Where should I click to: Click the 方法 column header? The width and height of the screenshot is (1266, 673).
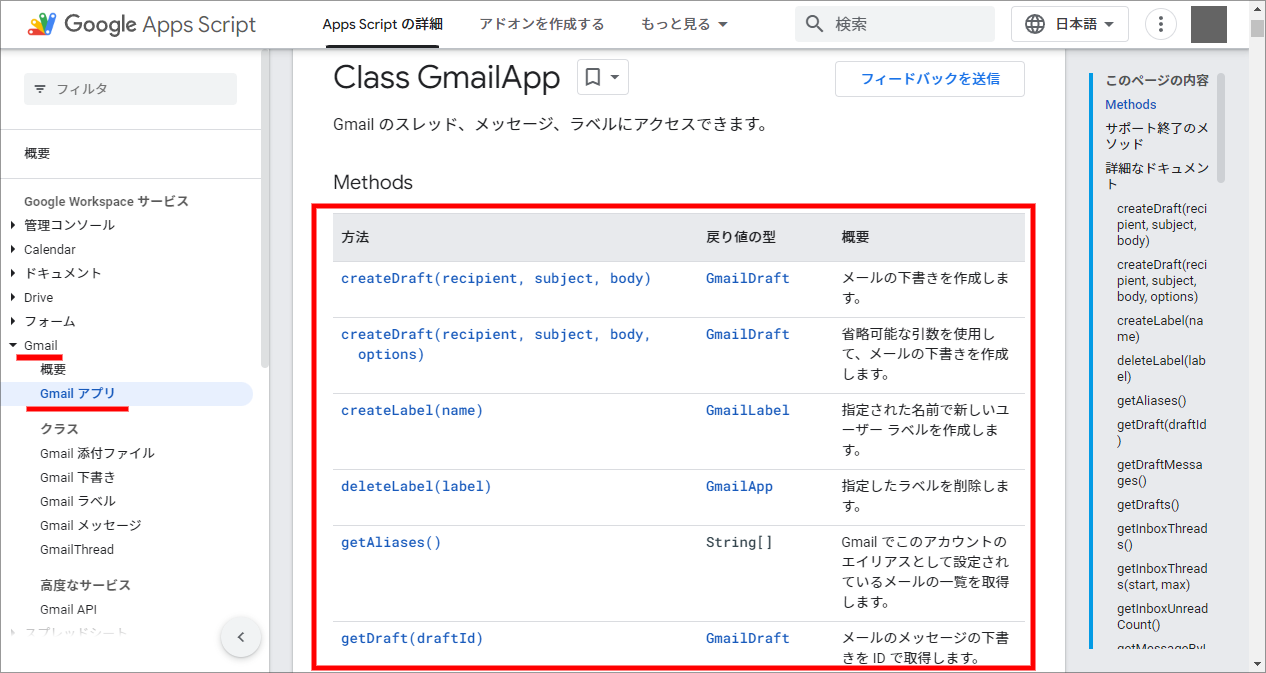click(x=355, y=237)
